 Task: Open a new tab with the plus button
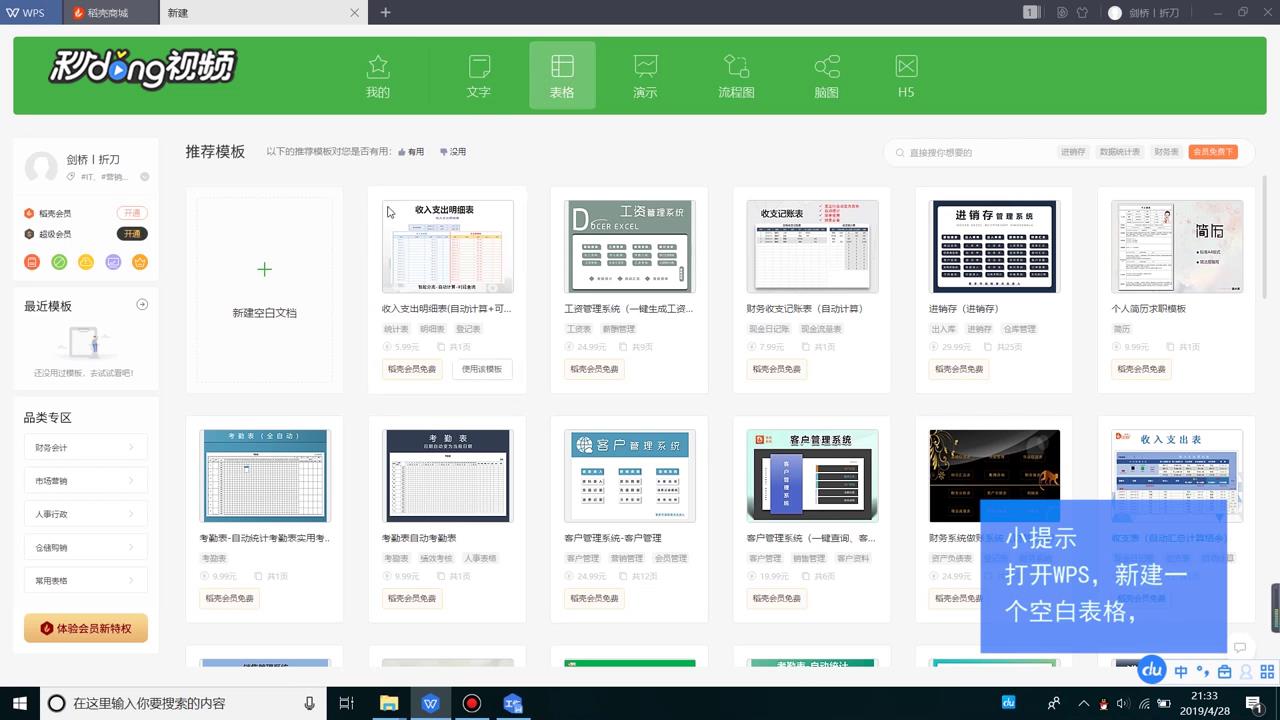(x=386, y=12)
